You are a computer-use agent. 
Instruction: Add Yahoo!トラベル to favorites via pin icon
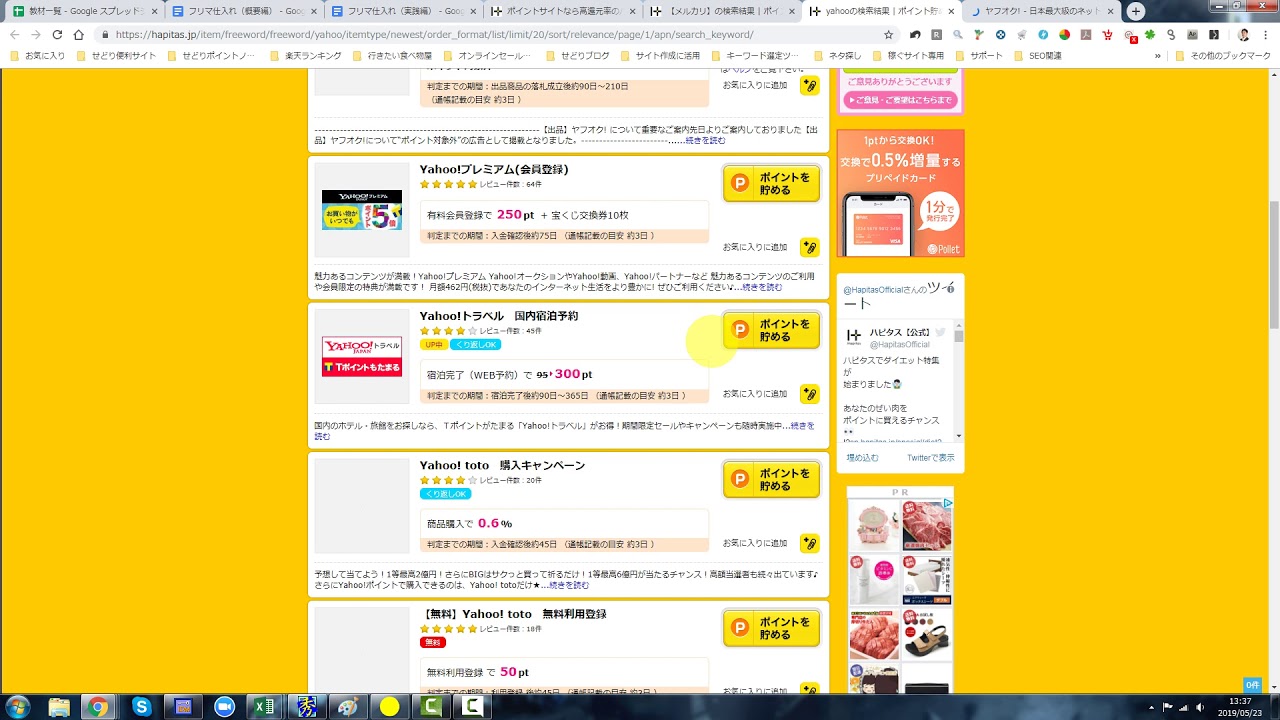(810, 394)
